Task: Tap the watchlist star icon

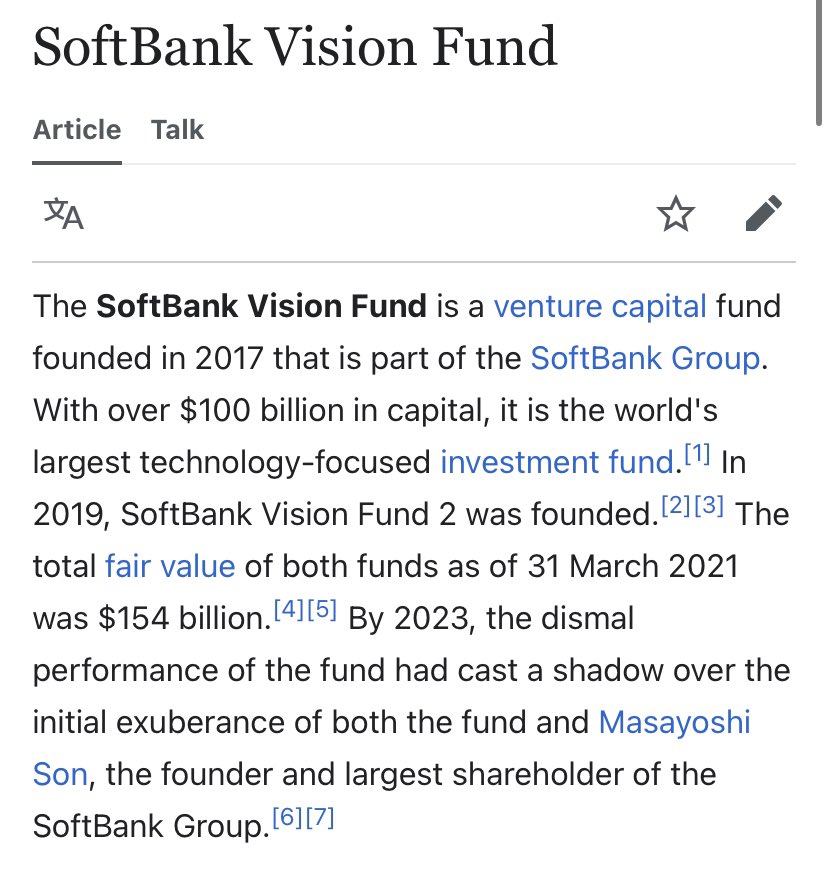Action: 675,213
